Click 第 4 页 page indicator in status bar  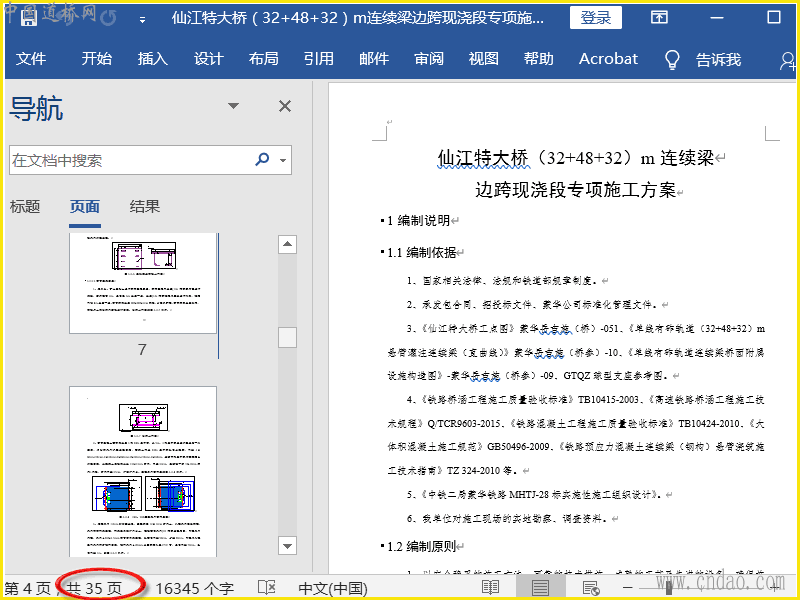pos(28,588)
